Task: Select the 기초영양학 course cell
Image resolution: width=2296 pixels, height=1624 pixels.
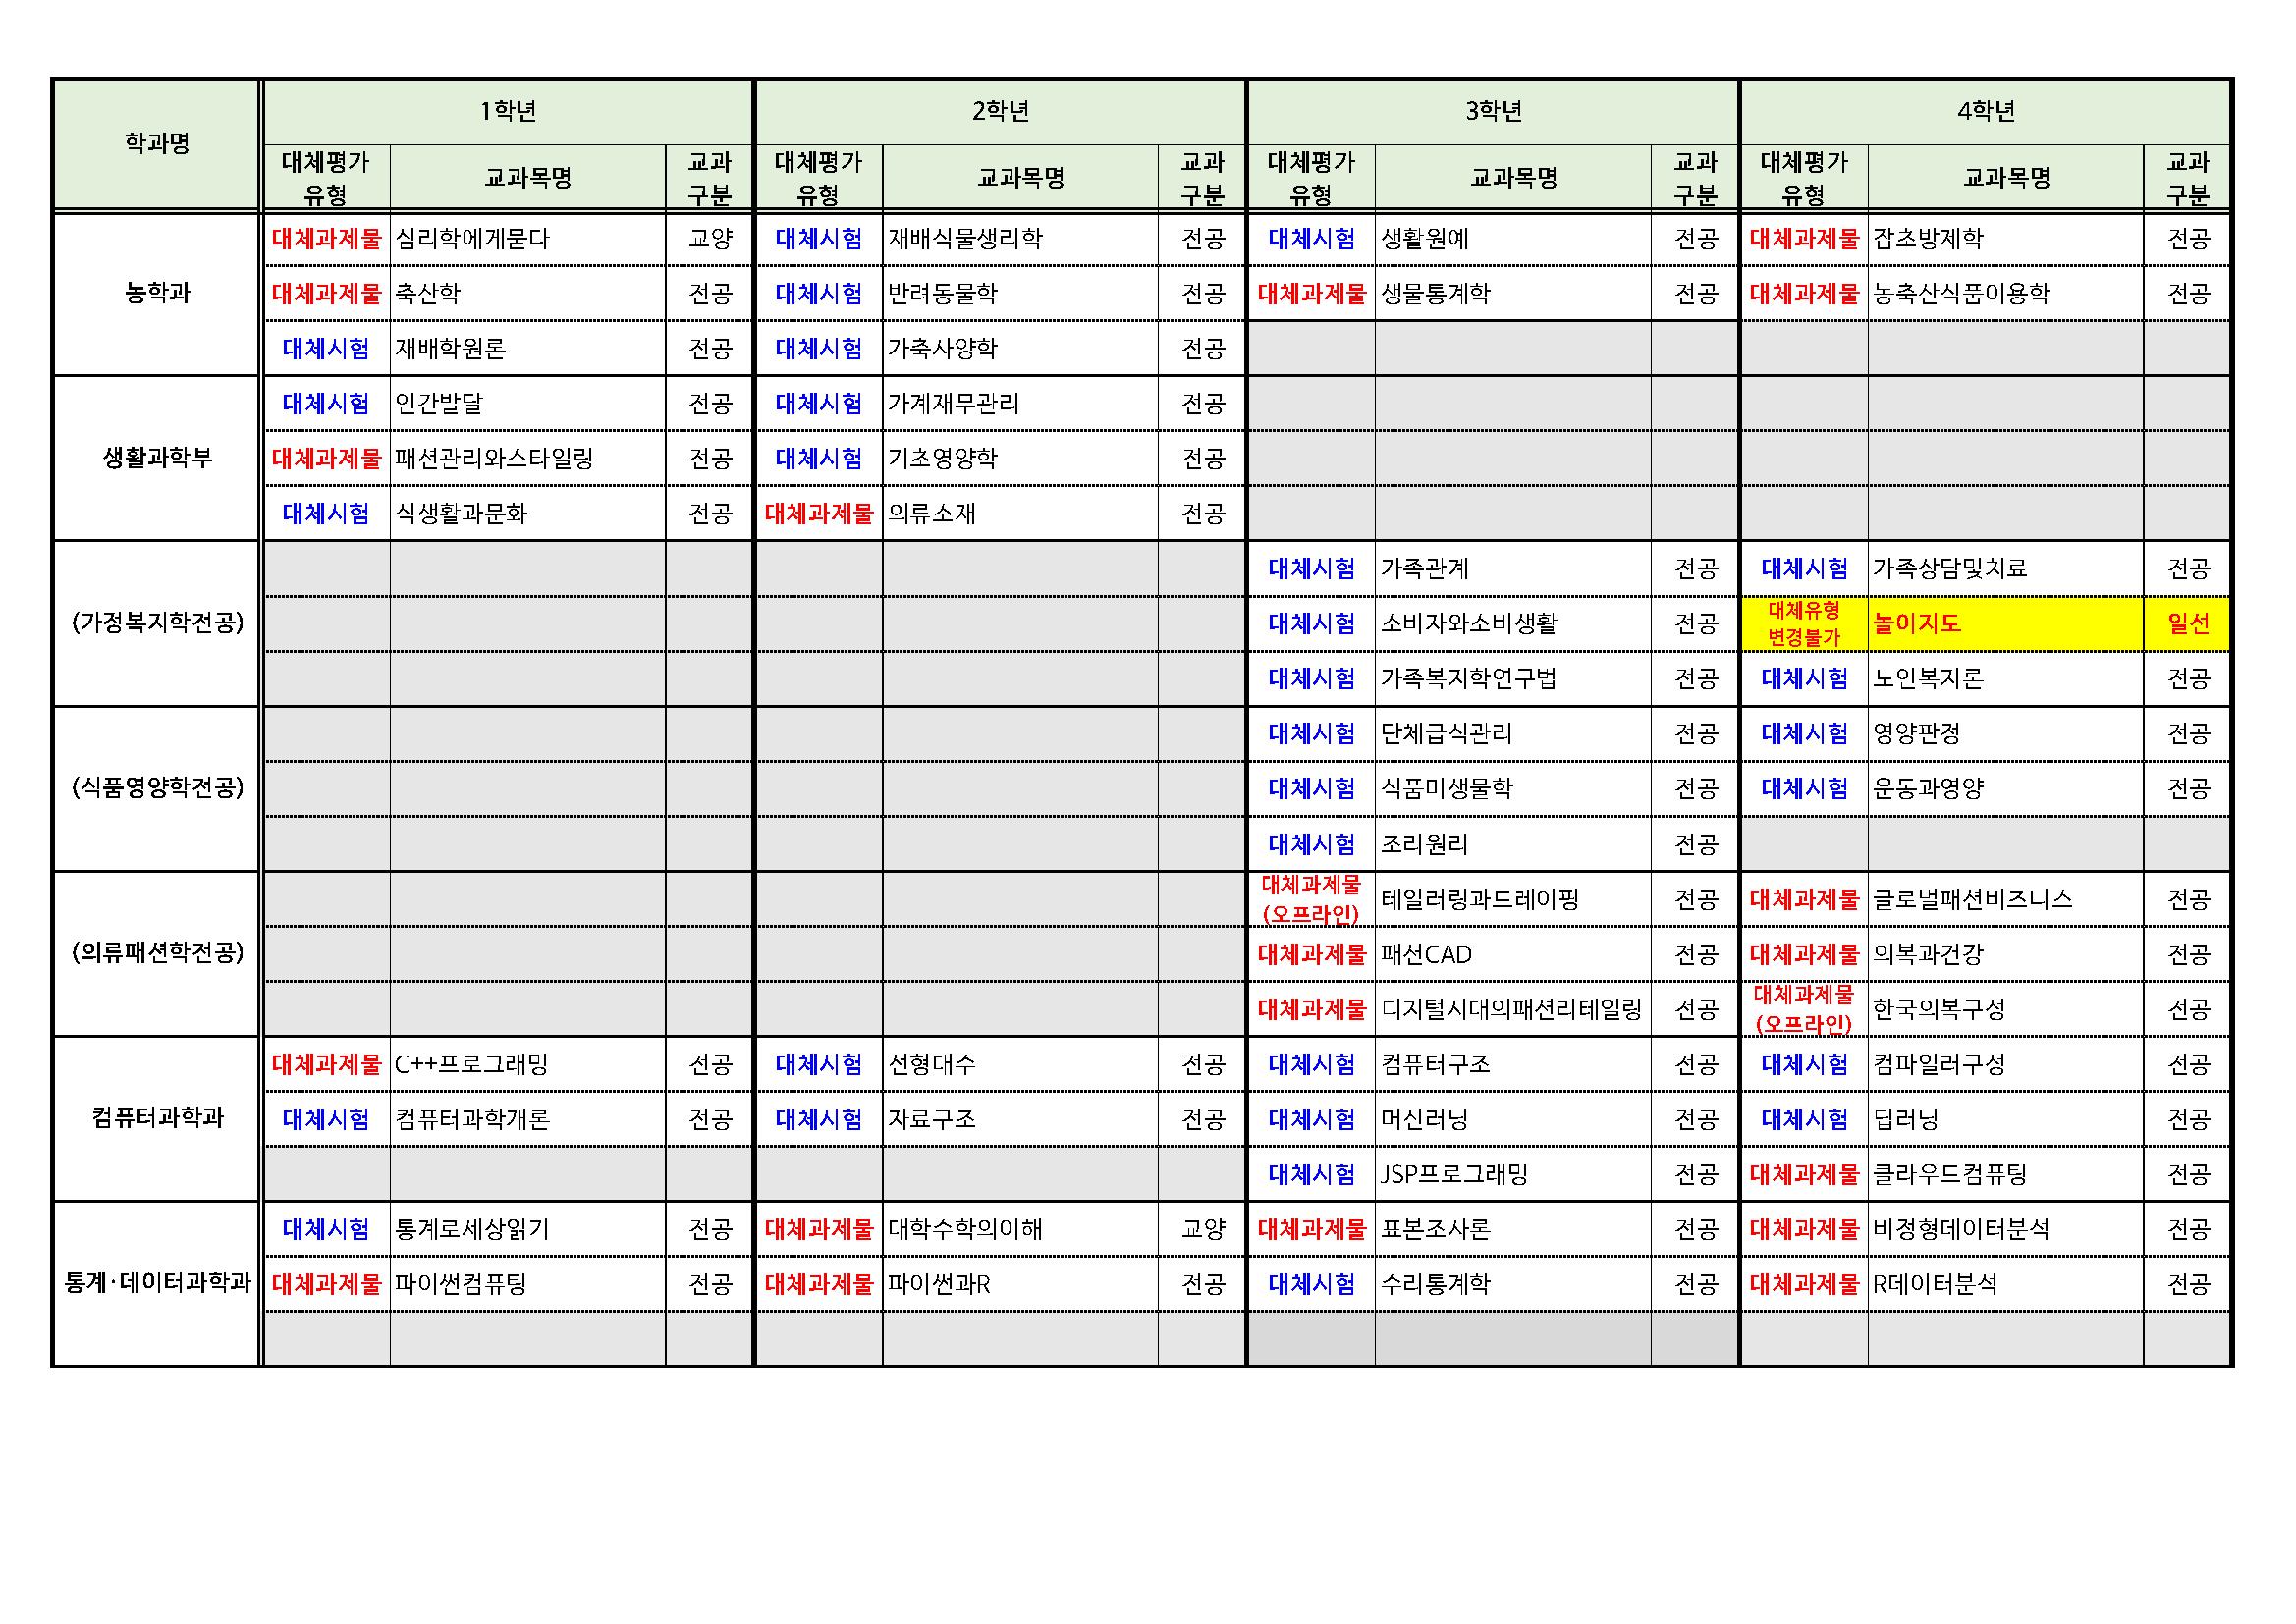Action: (1021, 458)
